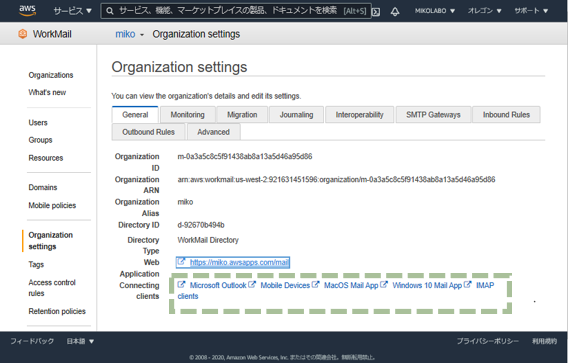This screenshot has height=363, width=568.
Task: Open Access control rules in the sidebar
Action: (x=52, y=288)
